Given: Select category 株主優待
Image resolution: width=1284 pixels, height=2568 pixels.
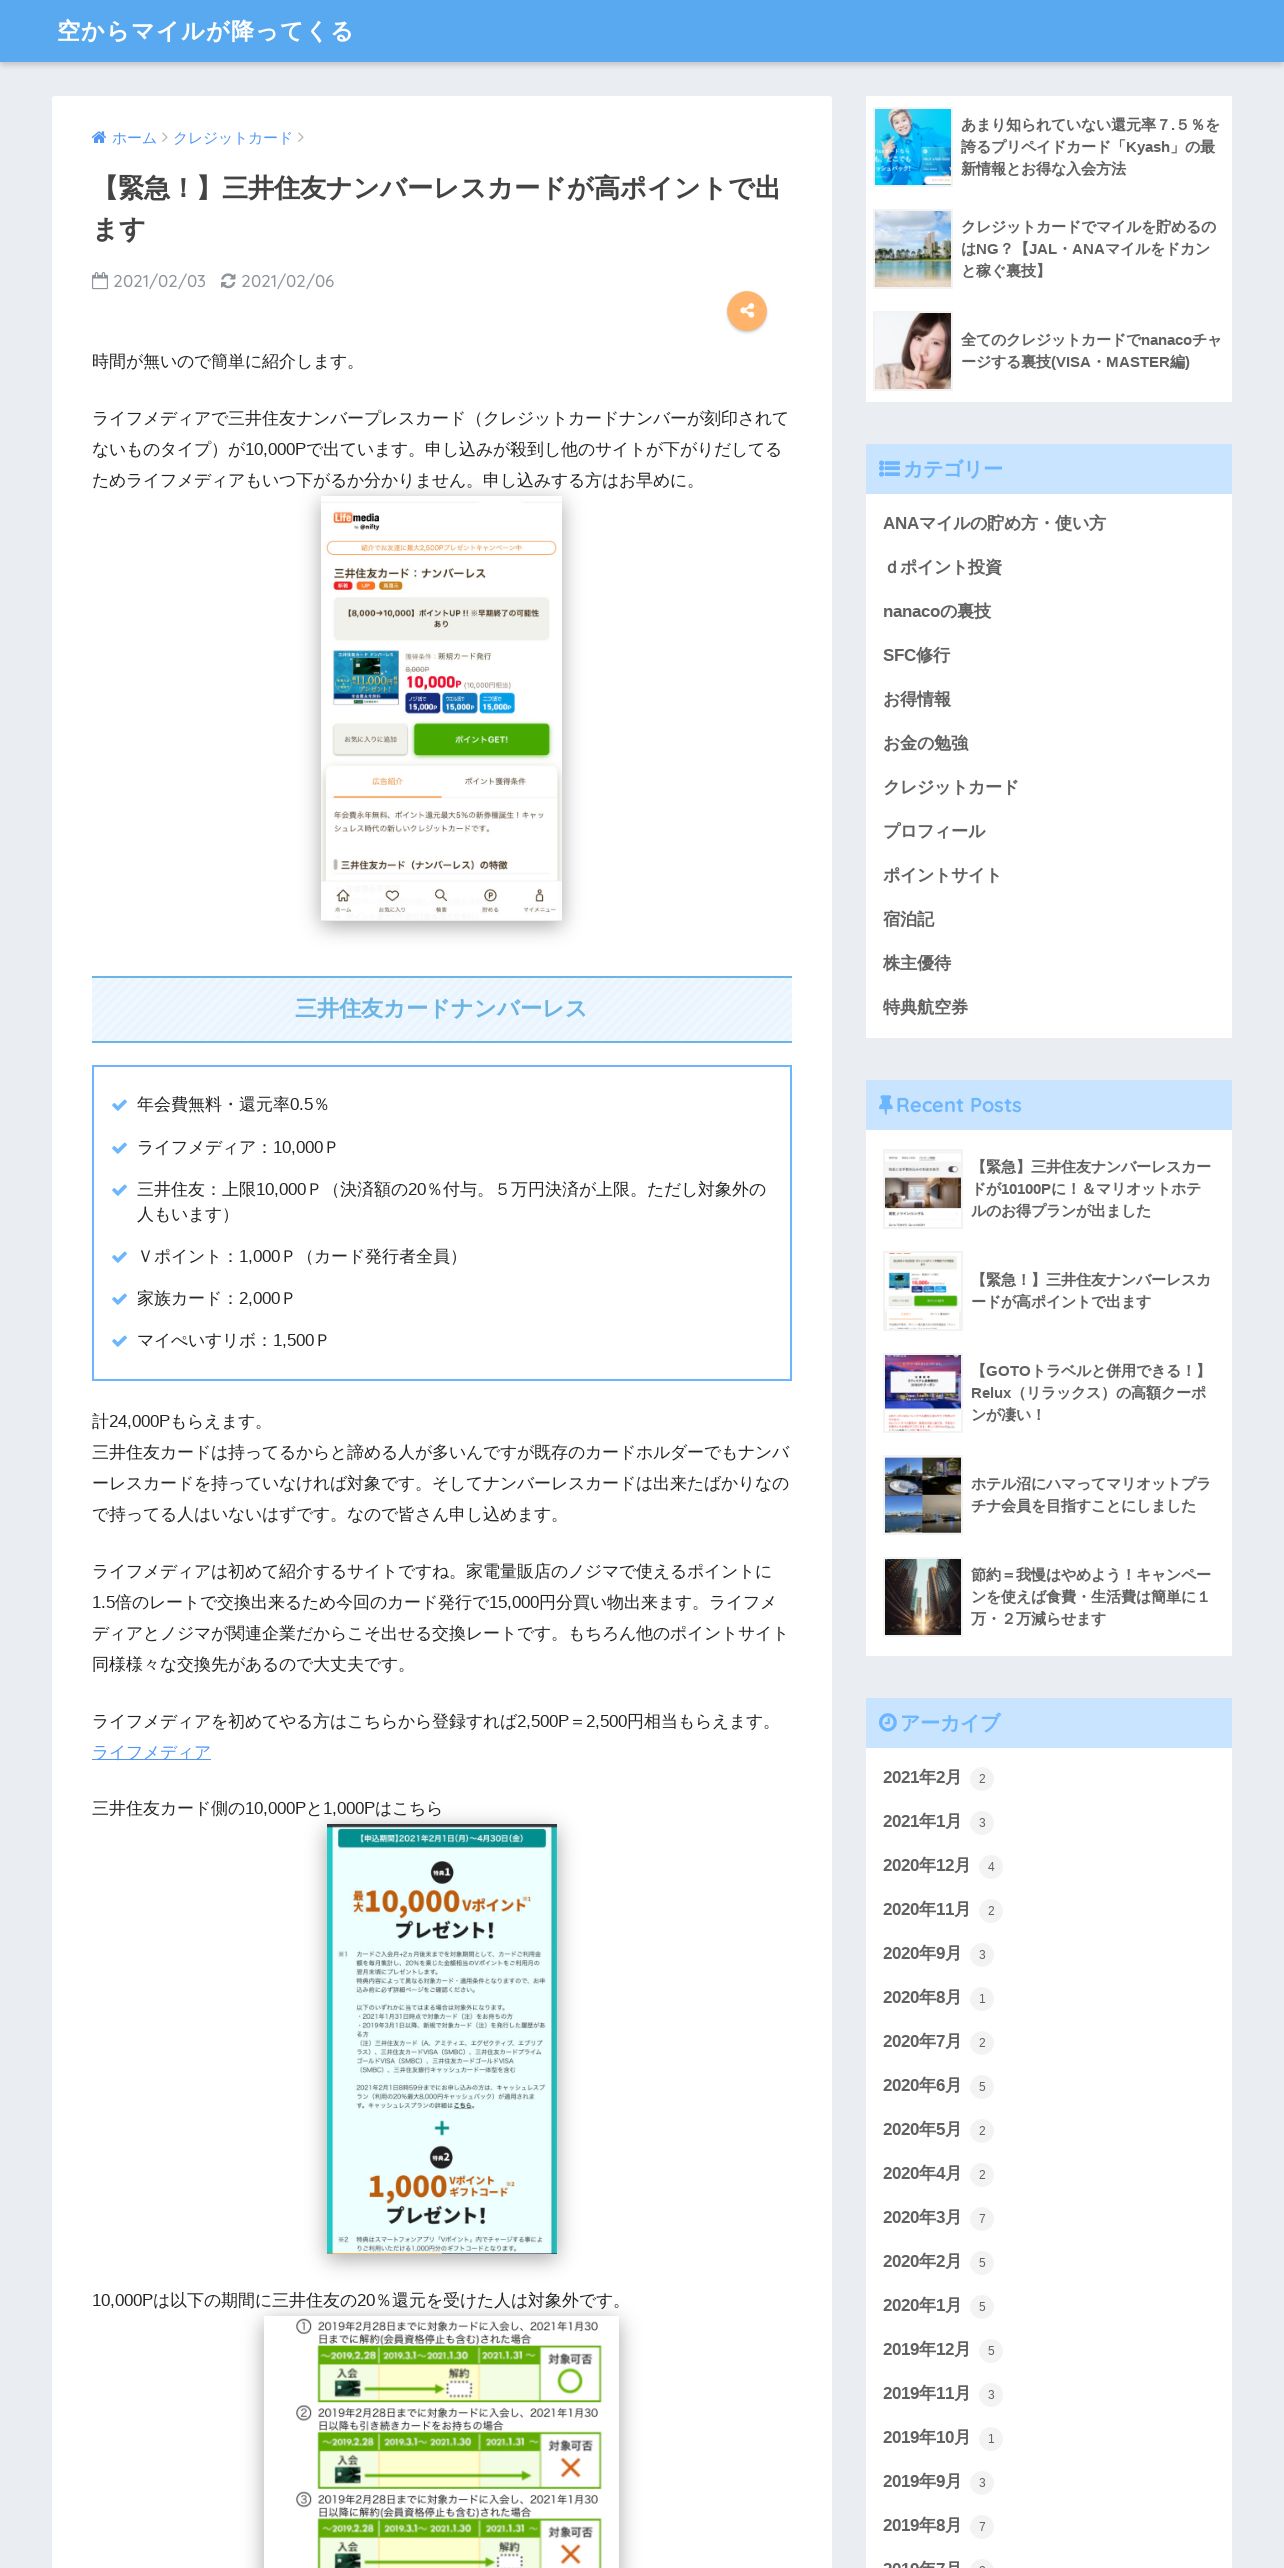Looking at the screenshot, I should [917, 963].
